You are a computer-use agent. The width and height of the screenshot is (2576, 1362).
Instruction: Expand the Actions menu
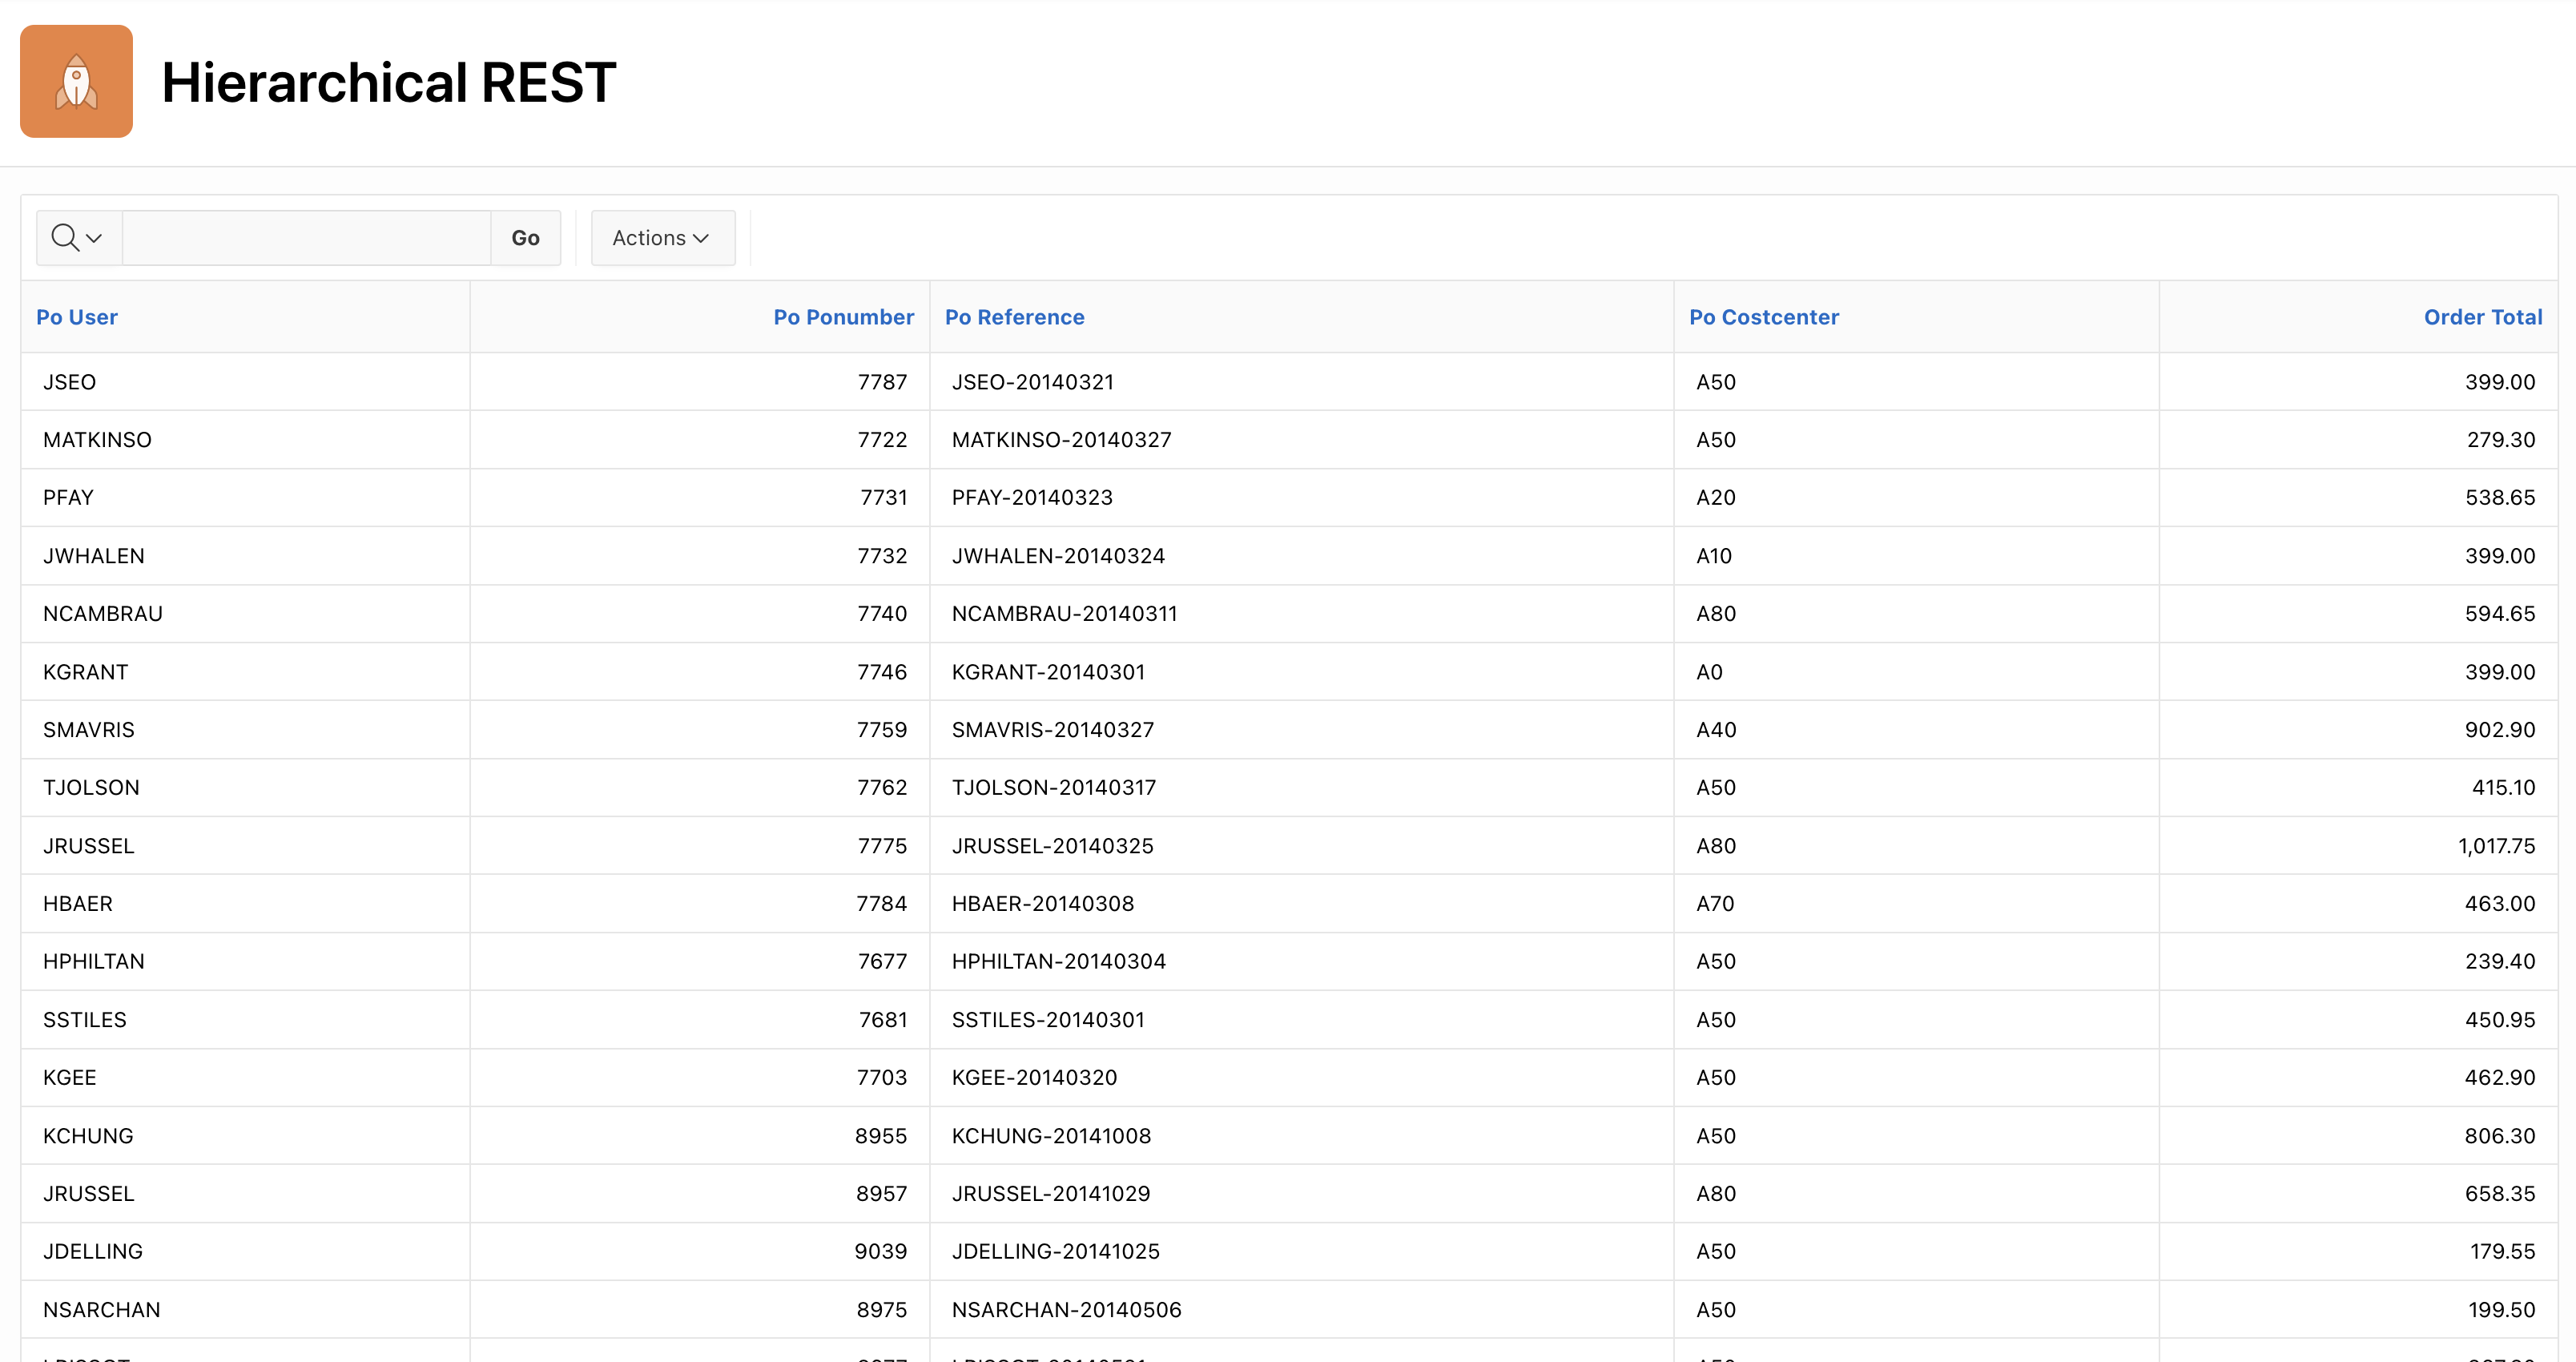[x=662, y=238]
